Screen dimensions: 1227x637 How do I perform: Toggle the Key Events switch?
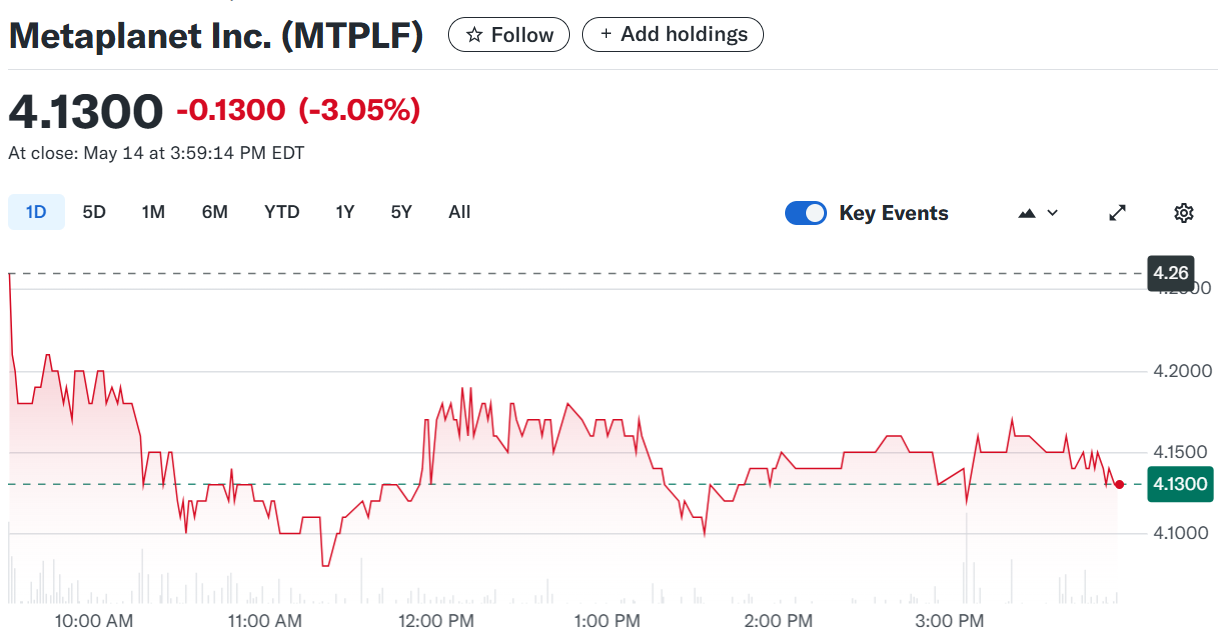806,213
